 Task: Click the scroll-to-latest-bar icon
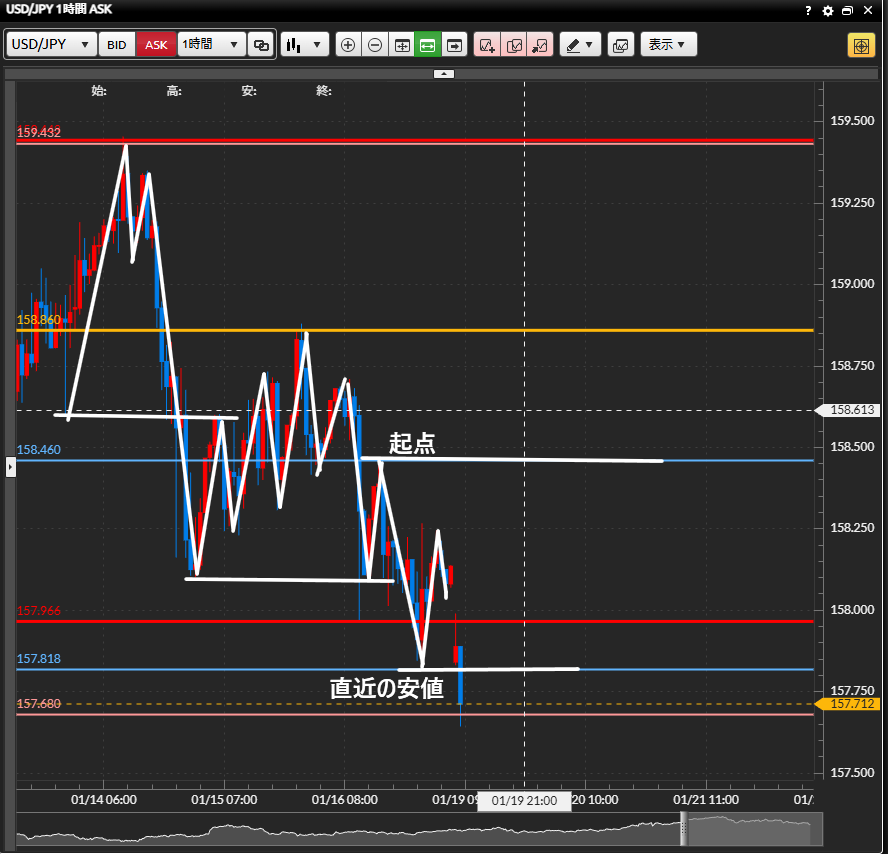[455, 45]
